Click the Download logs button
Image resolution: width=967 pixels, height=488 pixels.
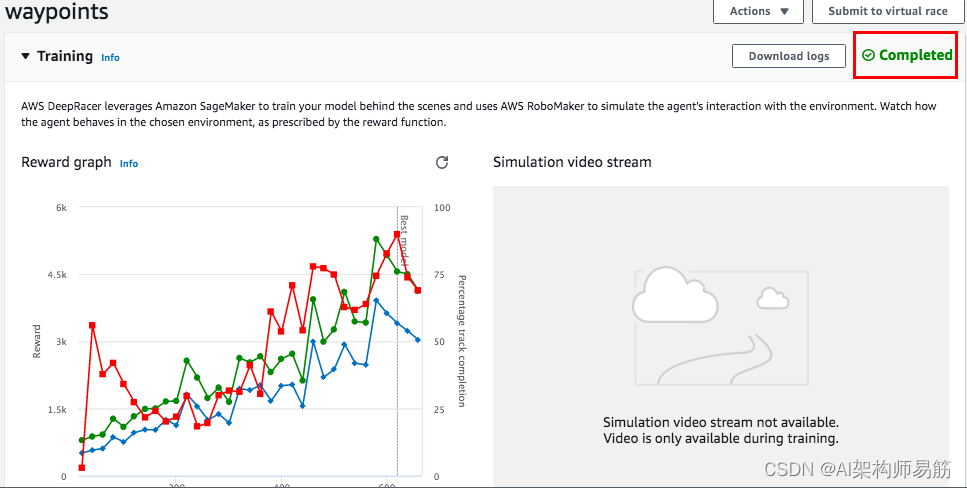[789, 56]
